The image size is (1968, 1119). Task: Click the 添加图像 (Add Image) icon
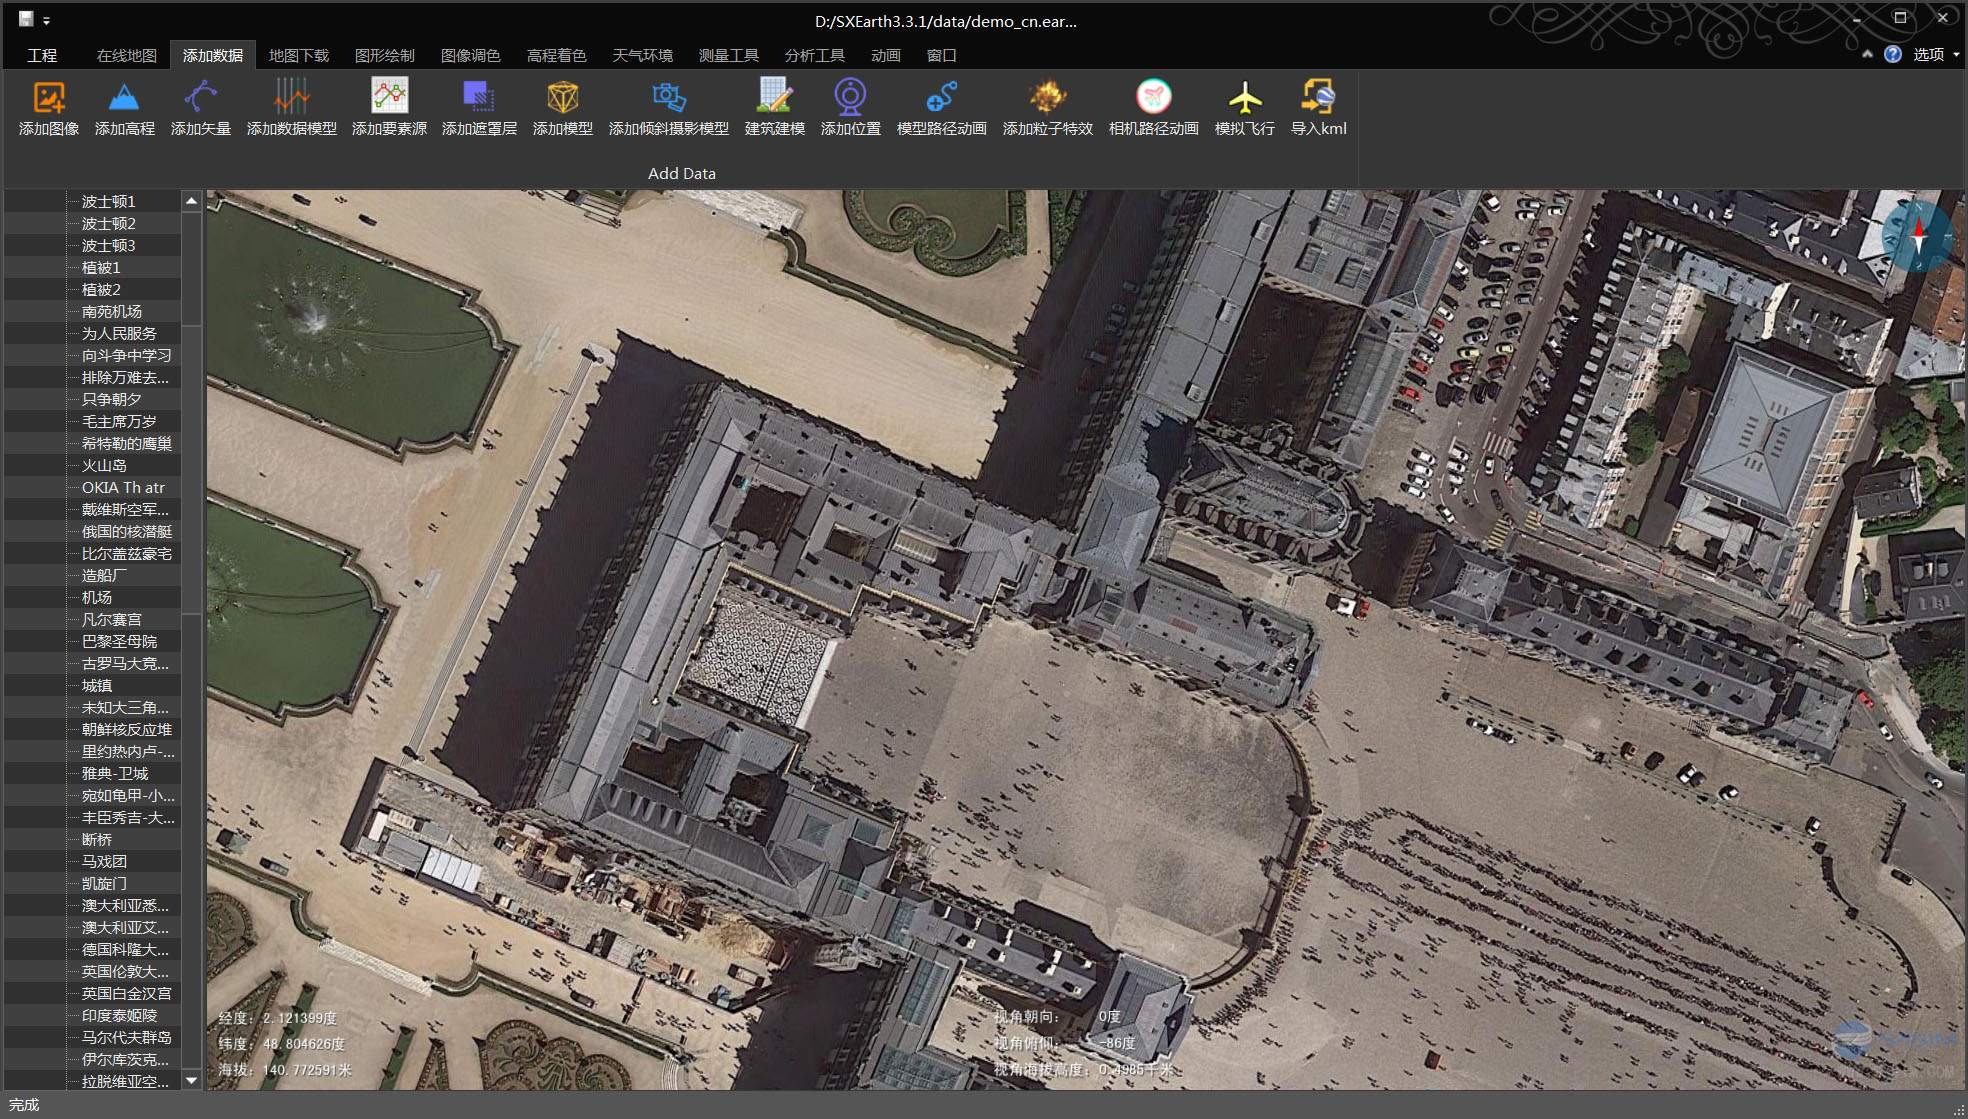pos(48,108)
